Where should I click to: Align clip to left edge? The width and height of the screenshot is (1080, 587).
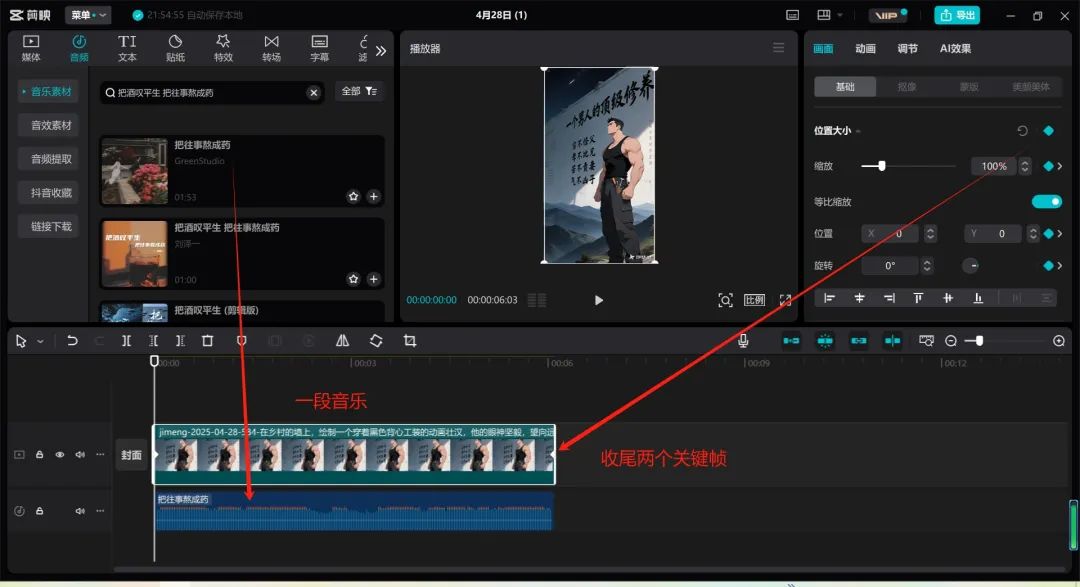coord(829,298)
